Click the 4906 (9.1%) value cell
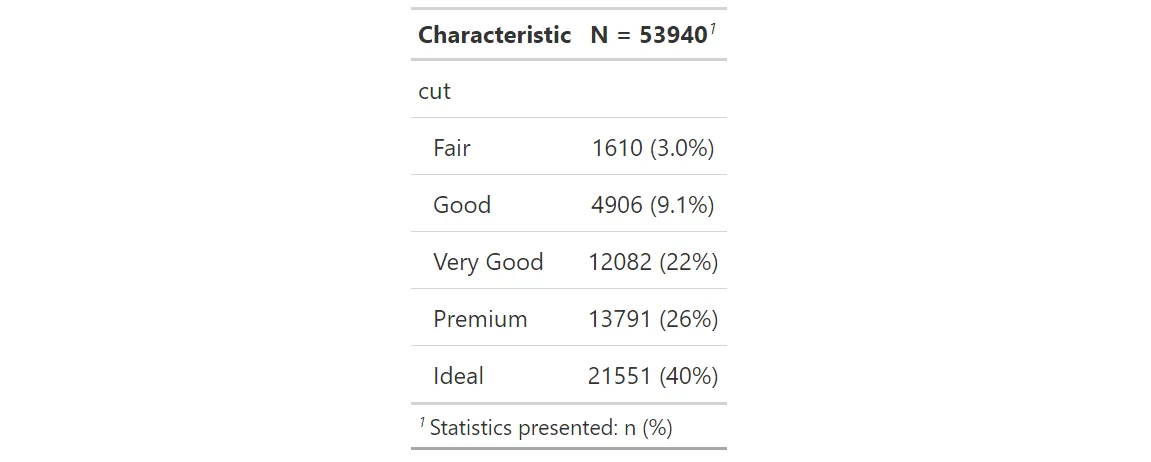Screen dimensions: 1151x462 (x=652, y=205)
